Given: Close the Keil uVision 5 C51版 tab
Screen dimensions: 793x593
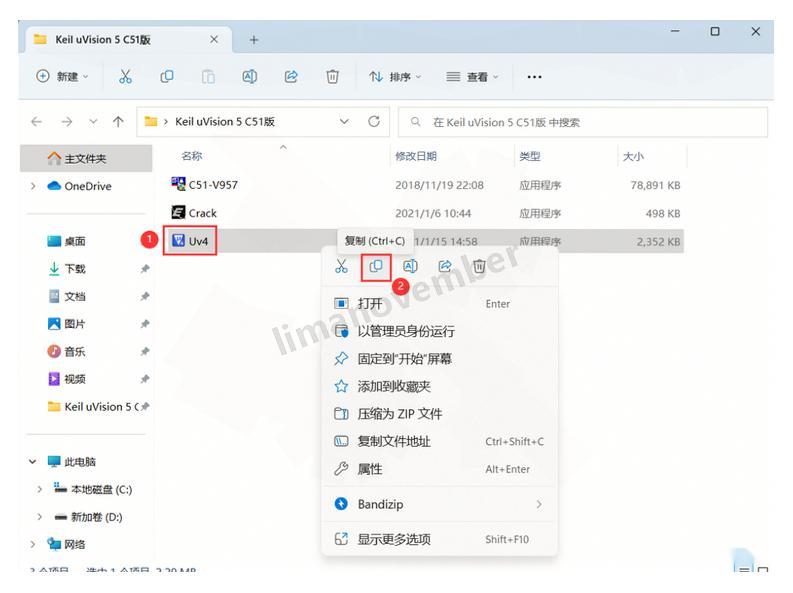Looking at the screenshot, I should pos(214,39).
